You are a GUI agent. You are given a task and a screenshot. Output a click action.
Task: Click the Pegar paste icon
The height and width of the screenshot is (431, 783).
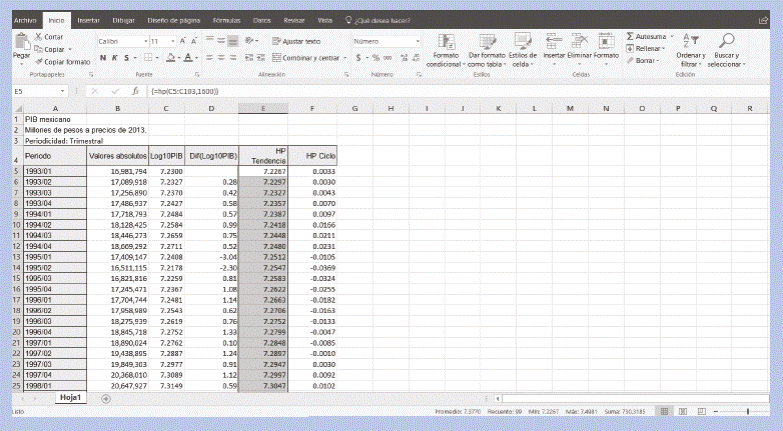point(21,44)
